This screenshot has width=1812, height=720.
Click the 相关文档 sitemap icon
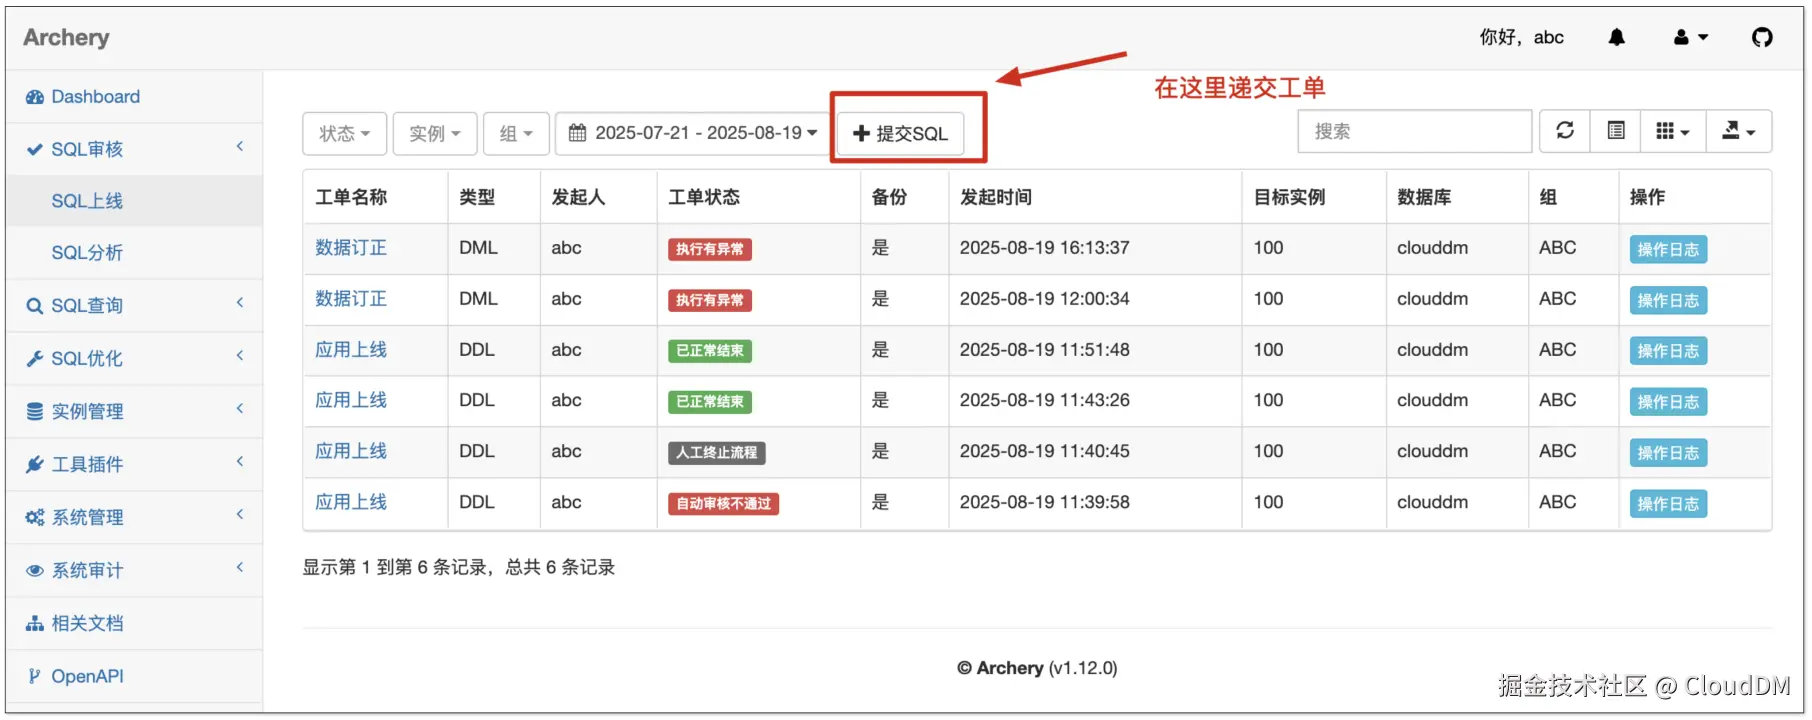(x=35, y=623)
